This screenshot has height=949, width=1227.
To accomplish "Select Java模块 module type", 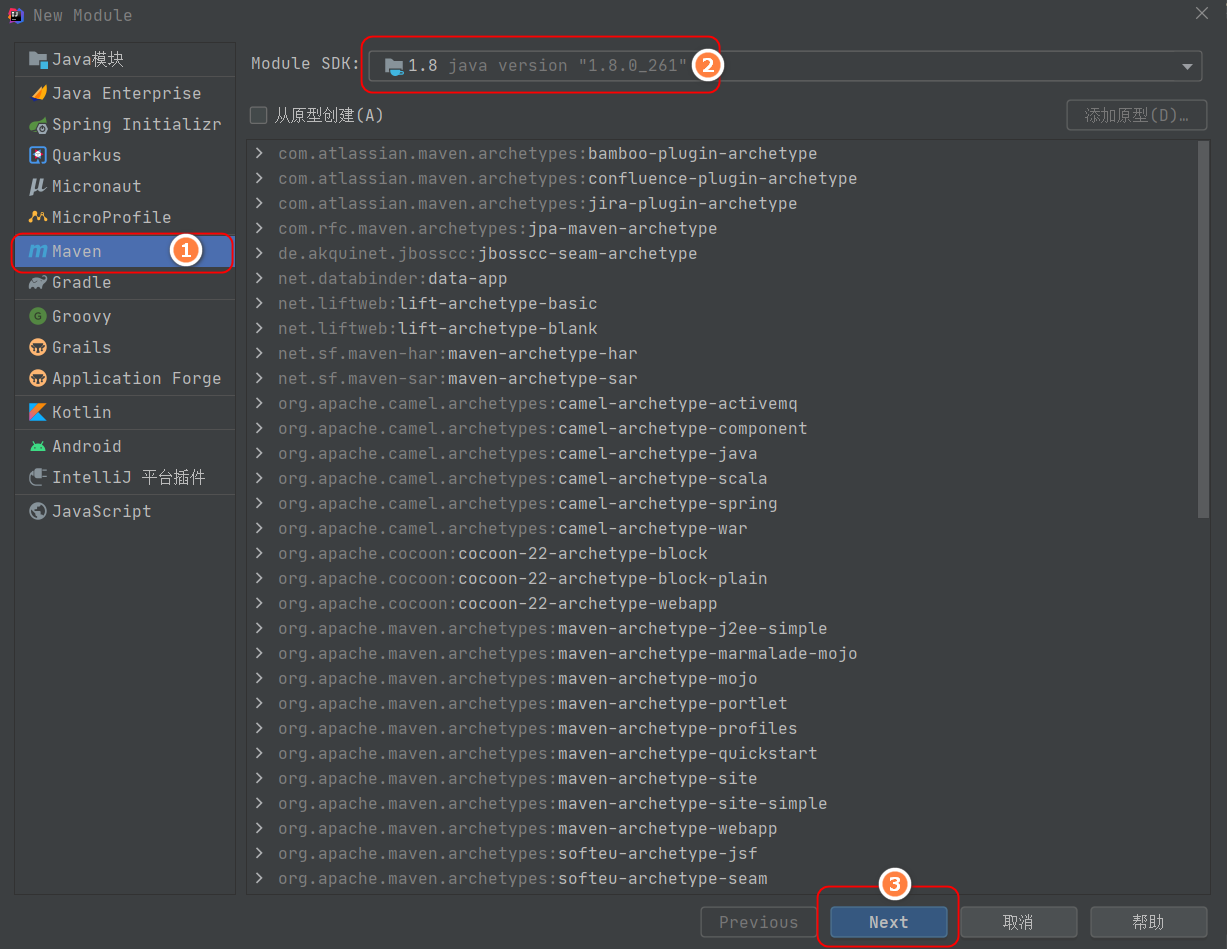I will coord(124,59).
